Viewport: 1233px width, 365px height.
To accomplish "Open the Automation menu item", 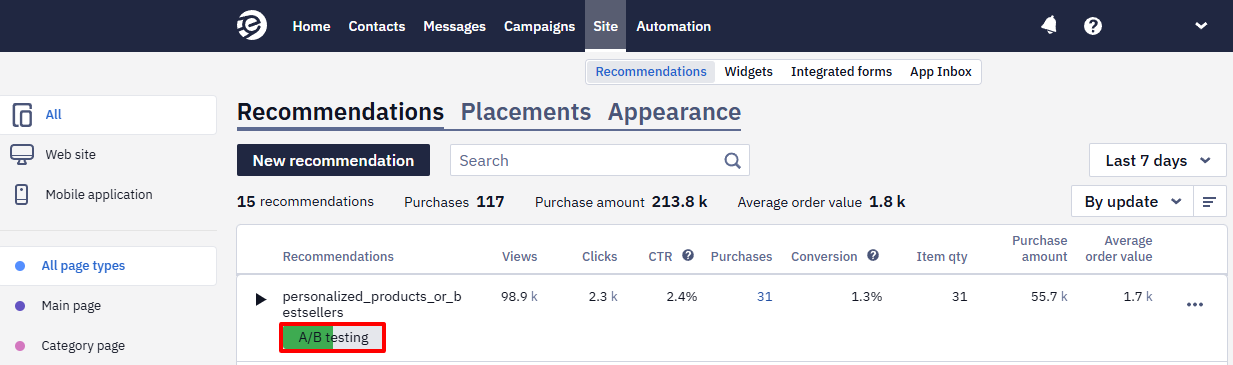I will tap(674, 26).
